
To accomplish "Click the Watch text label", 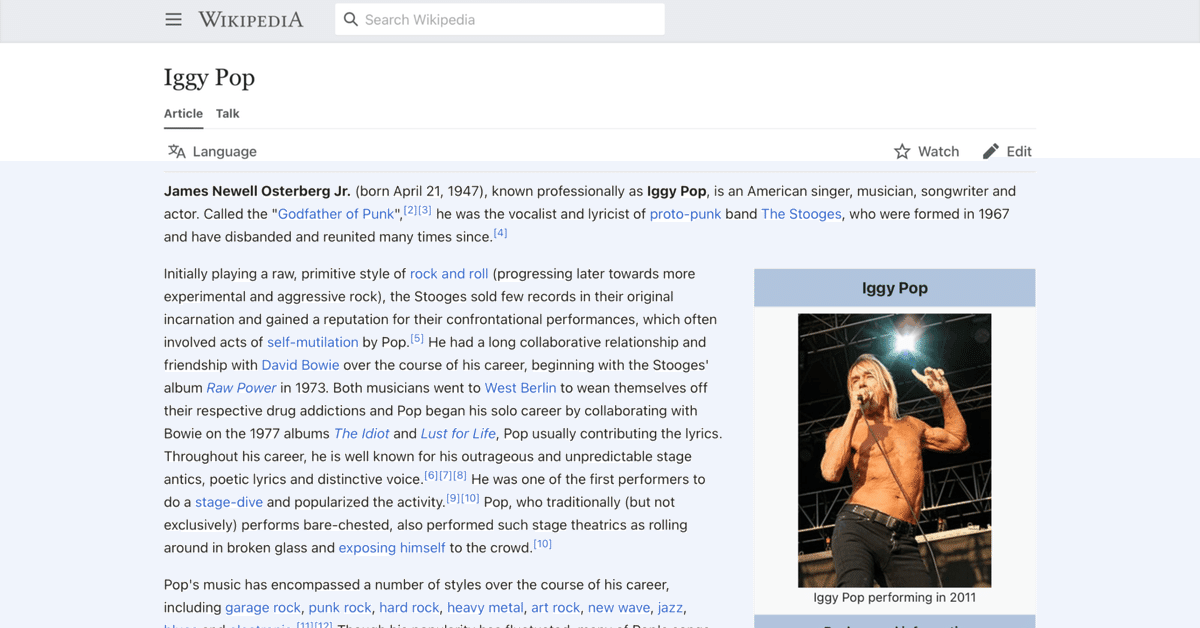I will coord(938,151).
